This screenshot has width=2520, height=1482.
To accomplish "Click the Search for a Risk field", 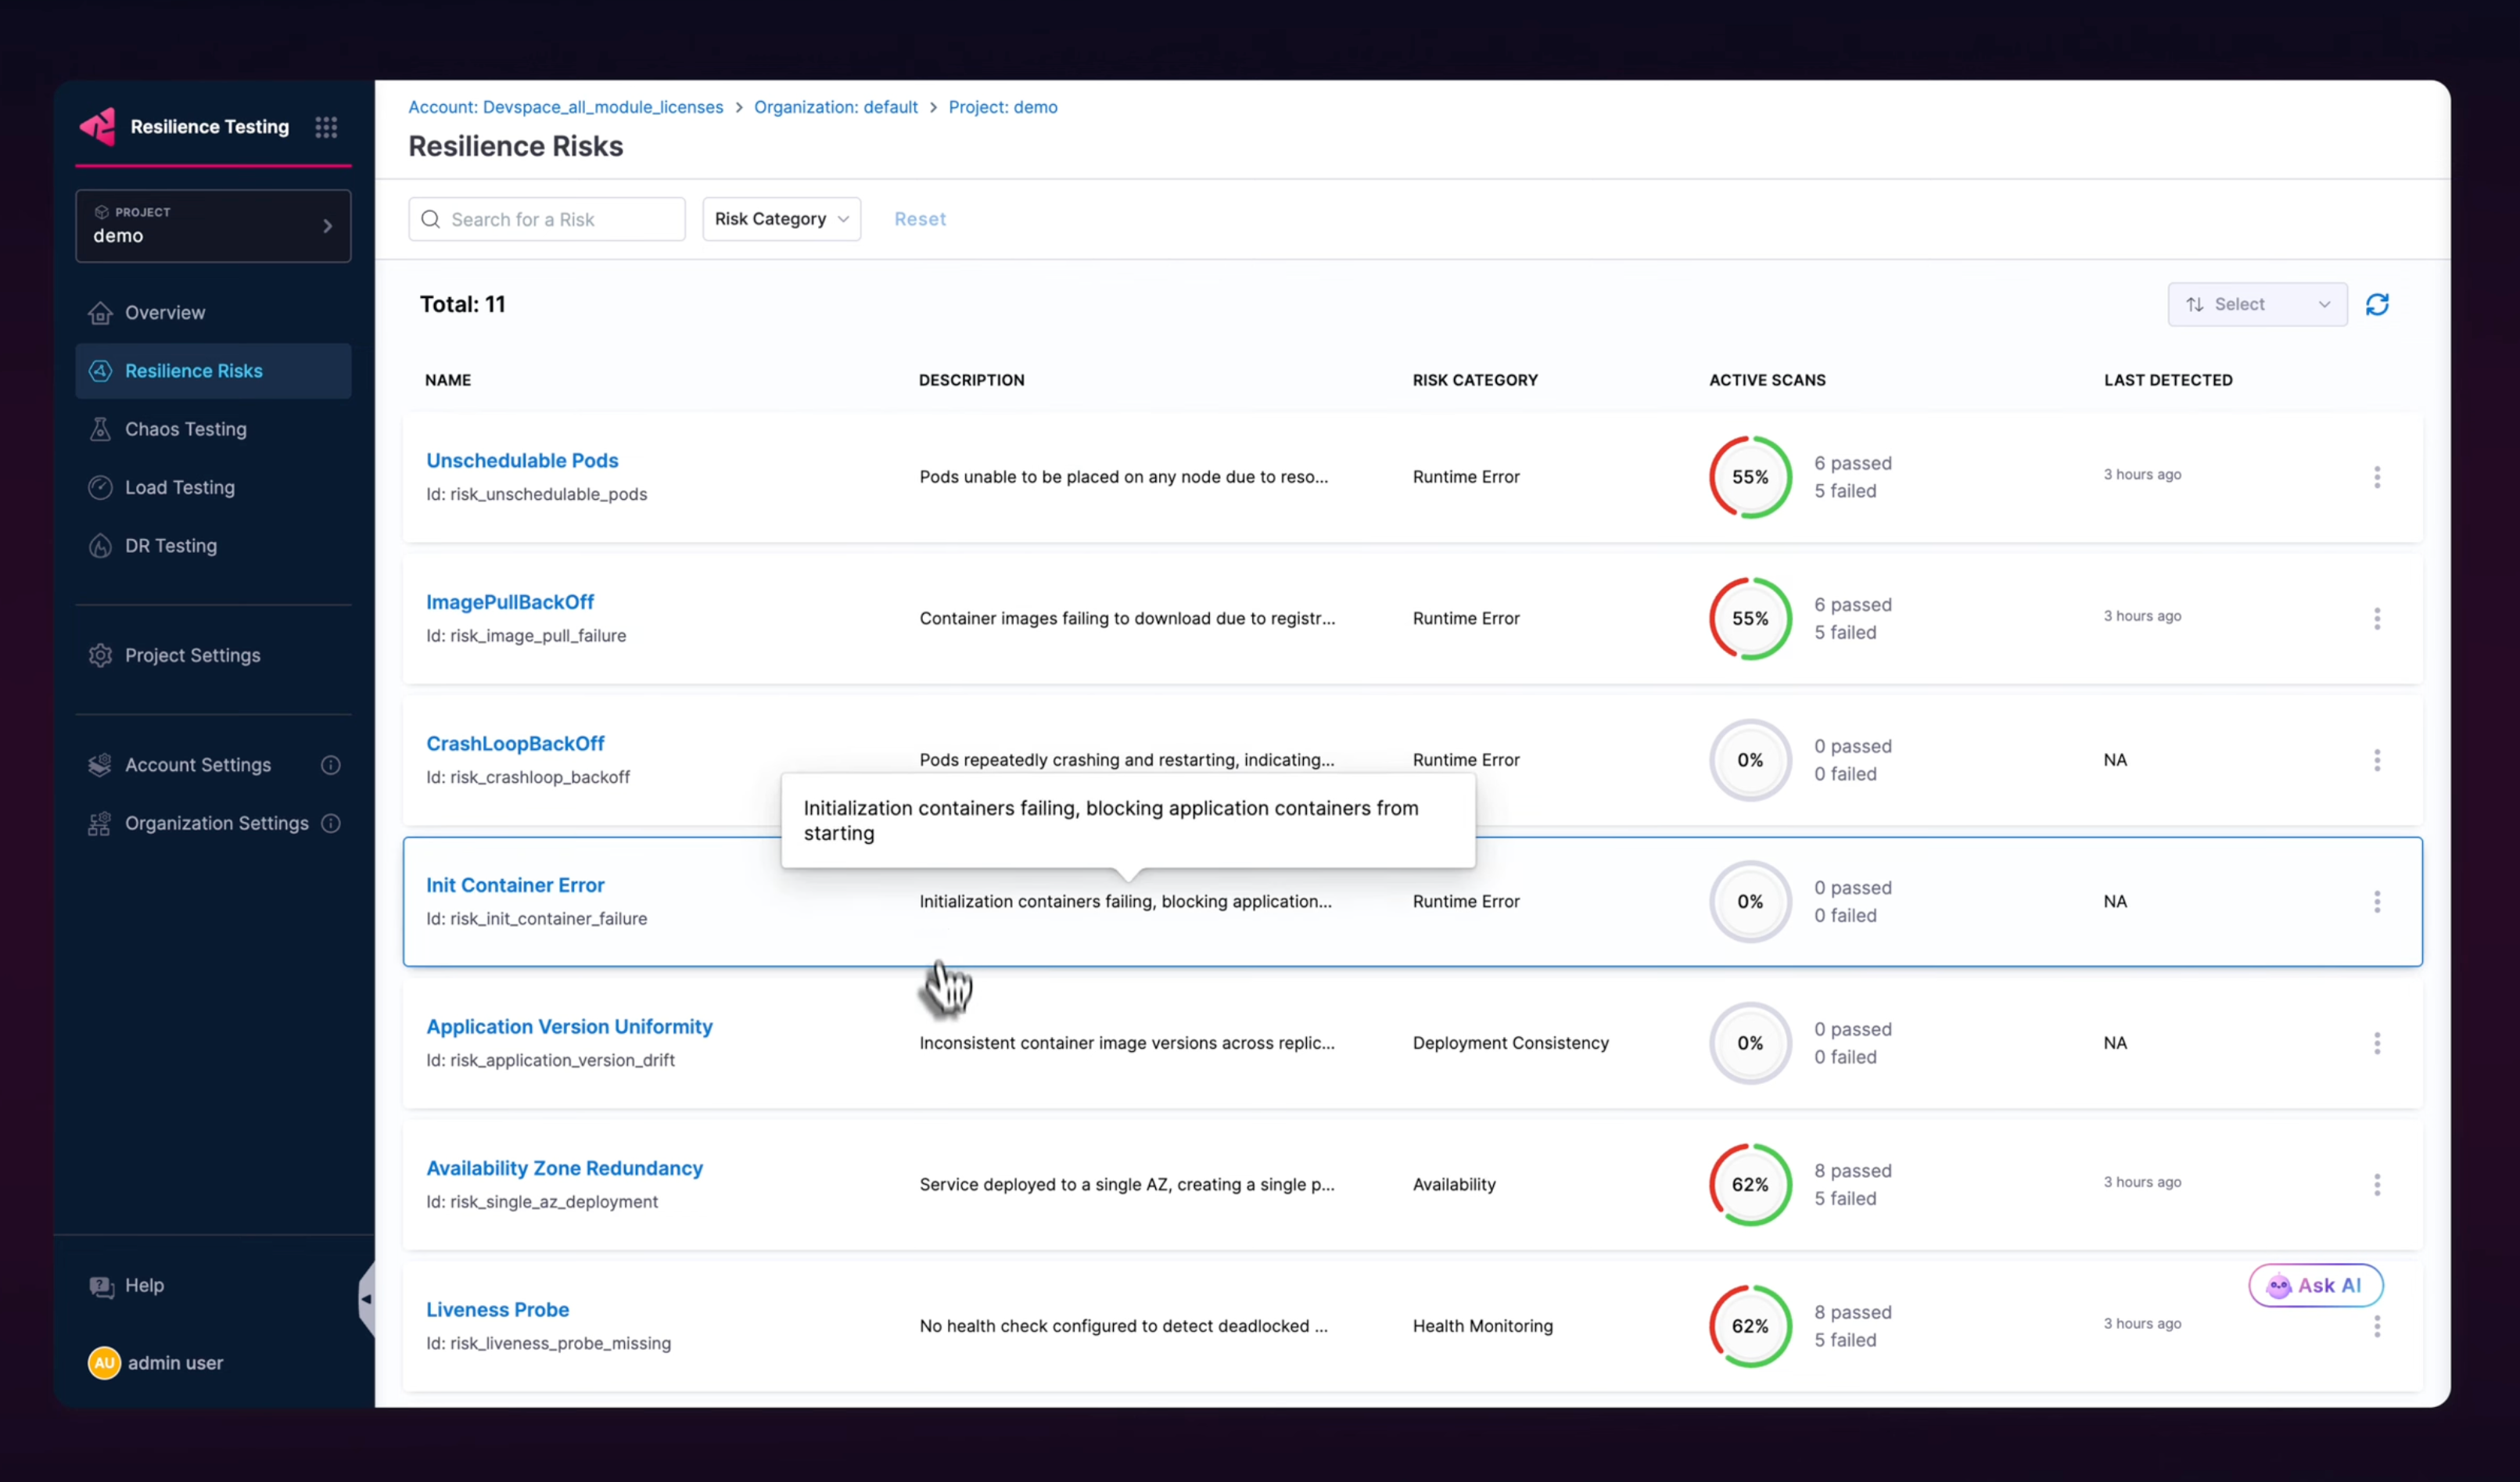I will (547, 219).
